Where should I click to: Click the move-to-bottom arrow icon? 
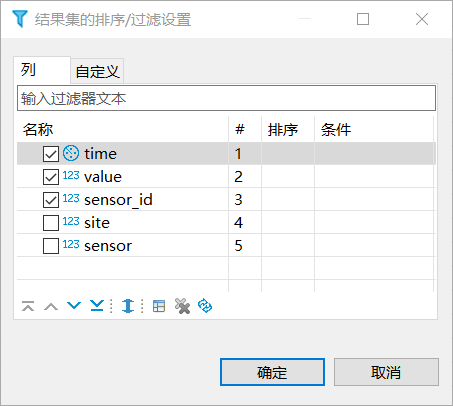(97, 306)
